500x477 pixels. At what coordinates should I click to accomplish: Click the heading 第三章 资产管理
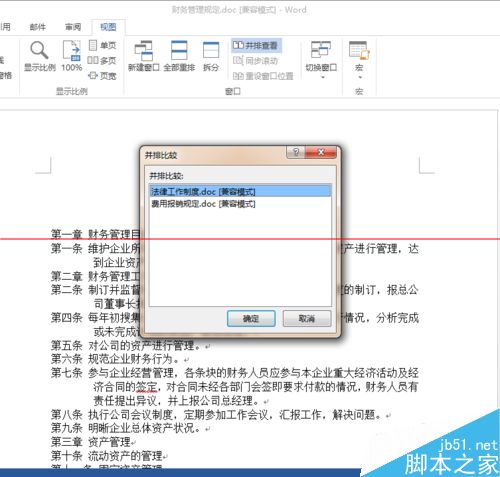pyautogui.click(x=91, y=442)
